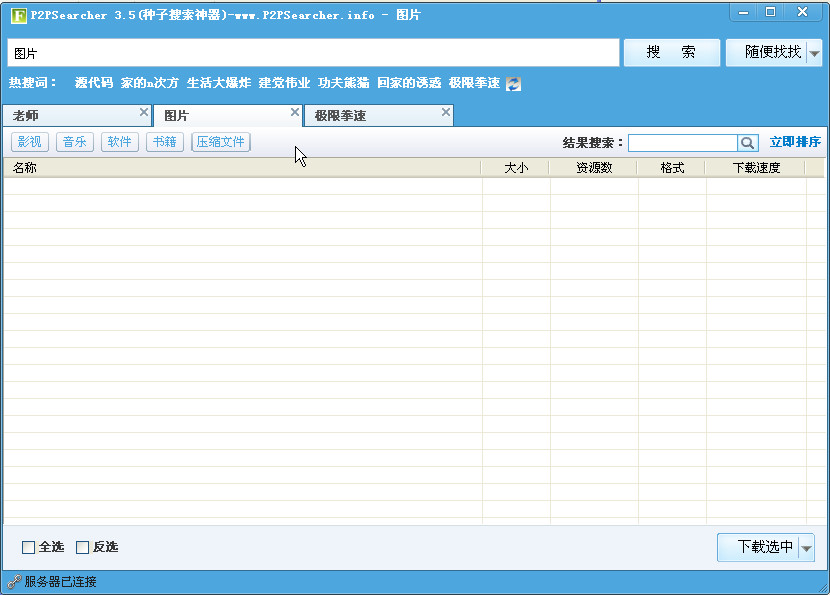The image size is (830, 595).
Task: Click the 服务器已连接 status text
Action: (60, 582)
